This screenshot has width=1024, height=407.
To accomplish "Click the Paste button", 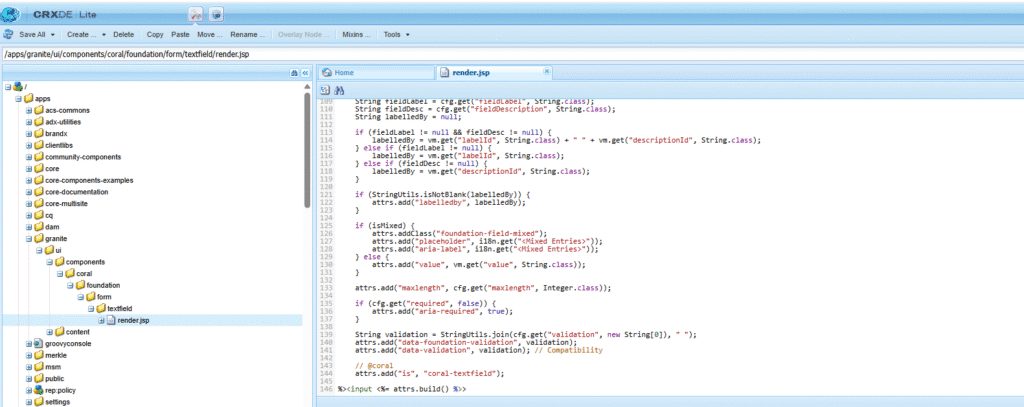I will (180, 34).
